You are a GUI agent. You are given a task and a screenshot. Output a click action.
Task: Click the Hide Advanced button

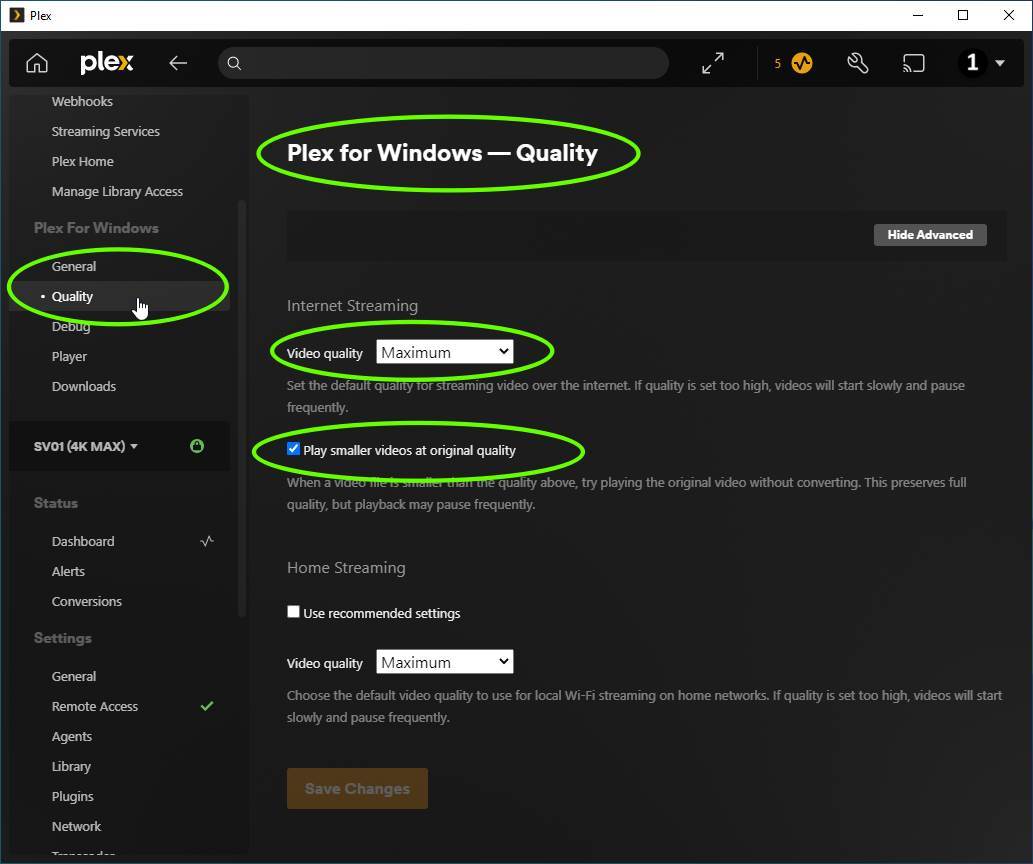(x=930, y=235)
